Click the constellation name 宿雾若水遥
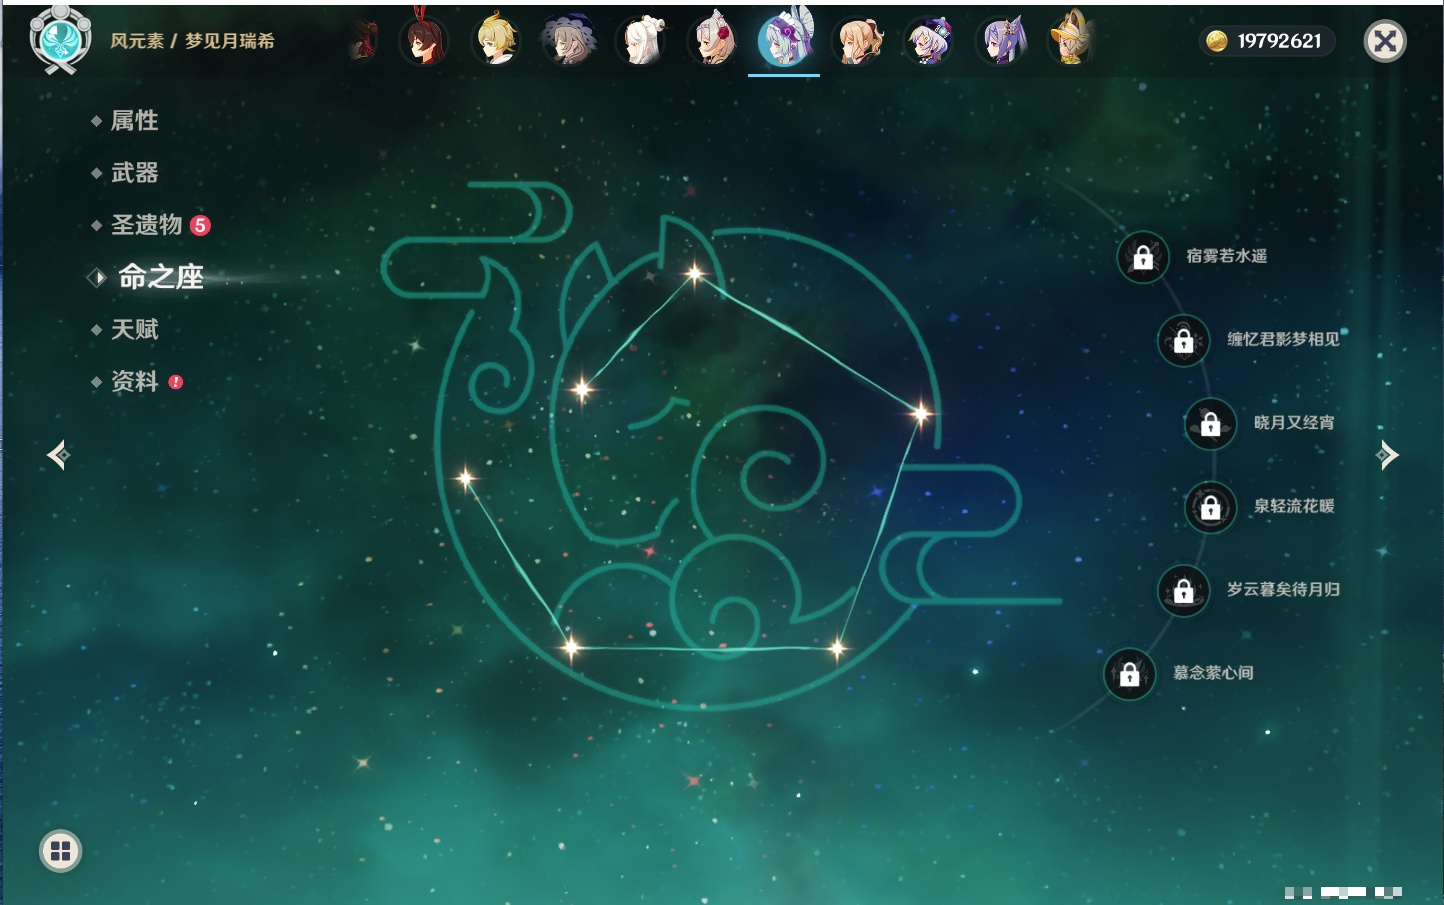 [1226, 256]
